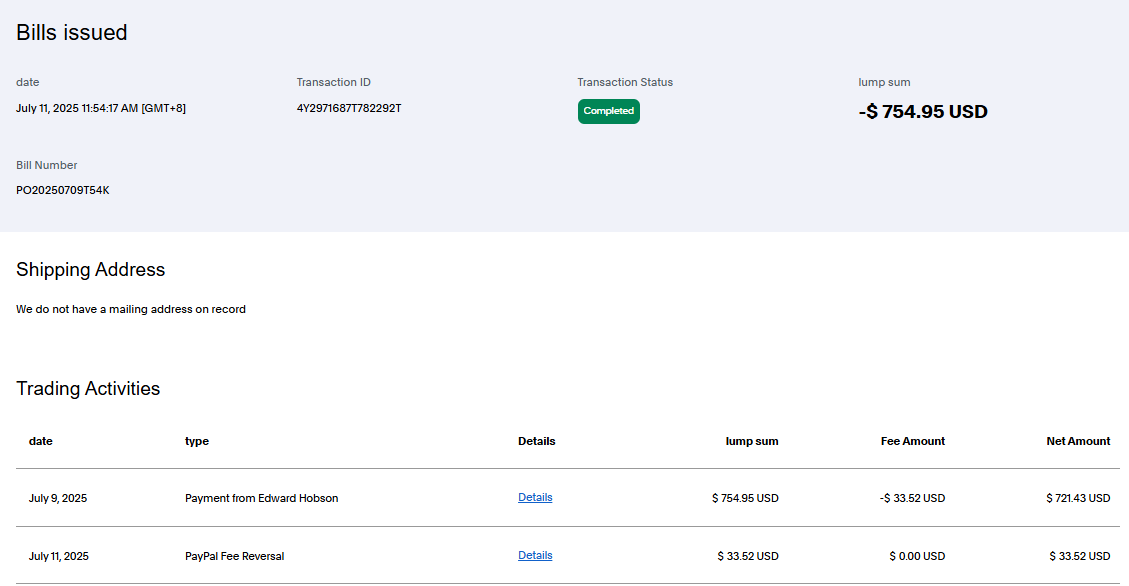
Task: Click the transaction timestamp with GMT+8
Action: point(101,108)
